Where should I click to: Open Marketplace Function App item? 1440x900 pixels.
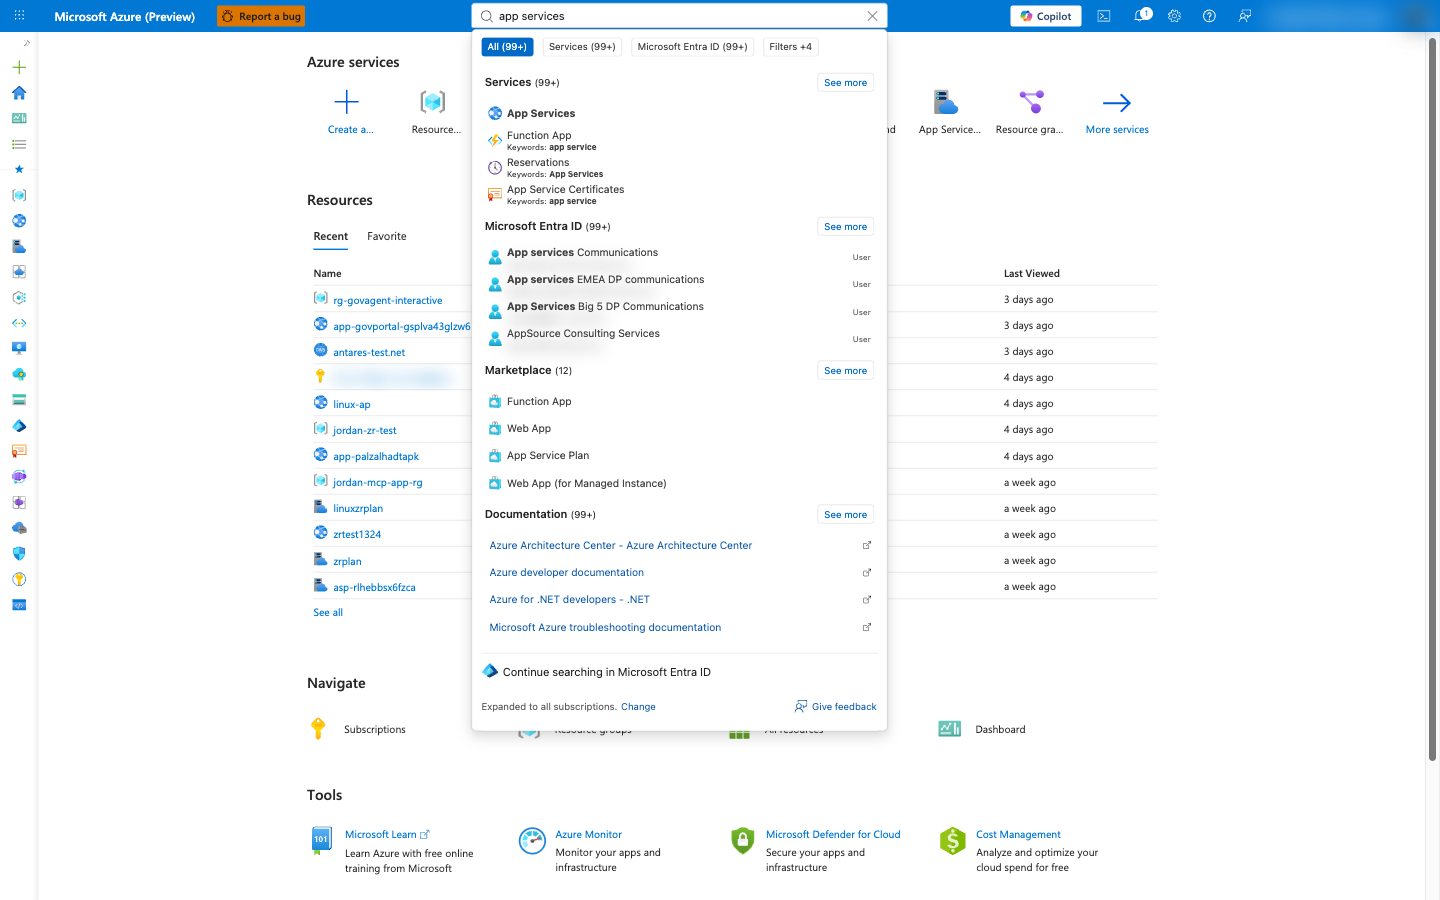[679, 401]
